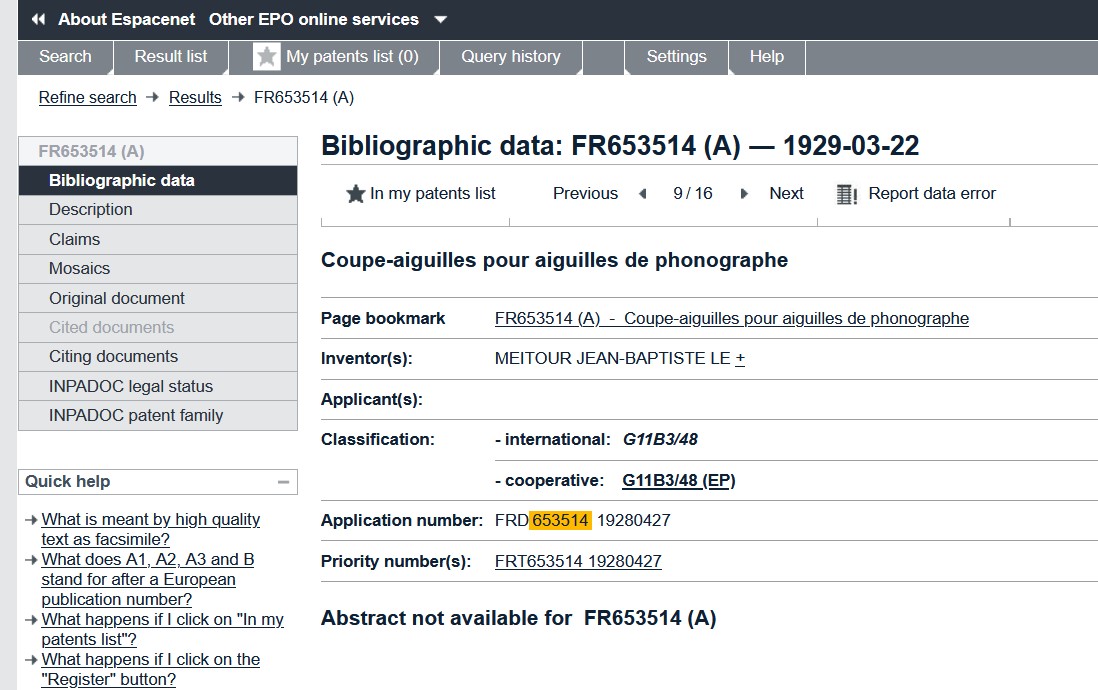Click the star icon for In my patents list

tap(355, 194)
